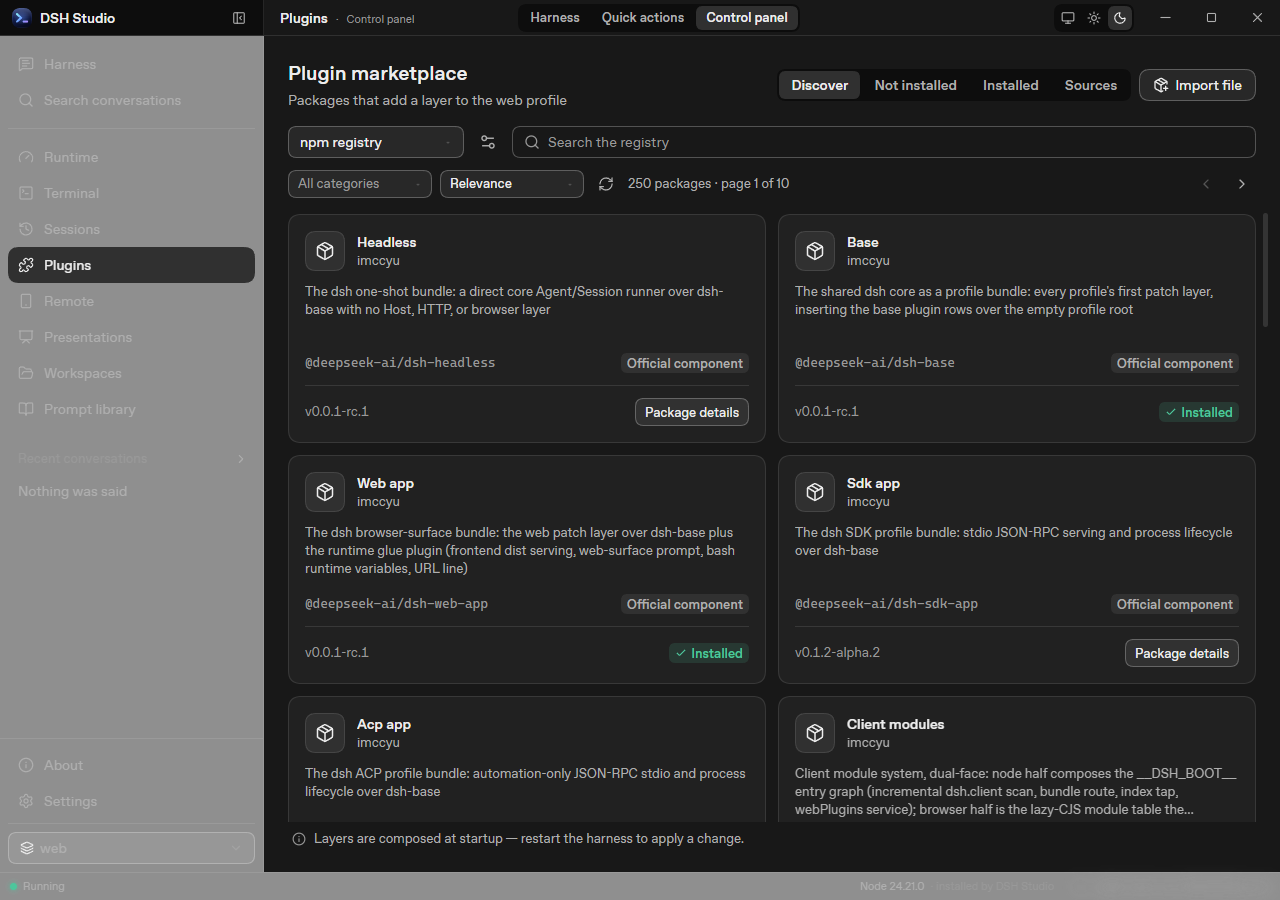Viewport: 1280px width, 900px height.
Task: Refresh the package list
Action: tap(606, 184)
